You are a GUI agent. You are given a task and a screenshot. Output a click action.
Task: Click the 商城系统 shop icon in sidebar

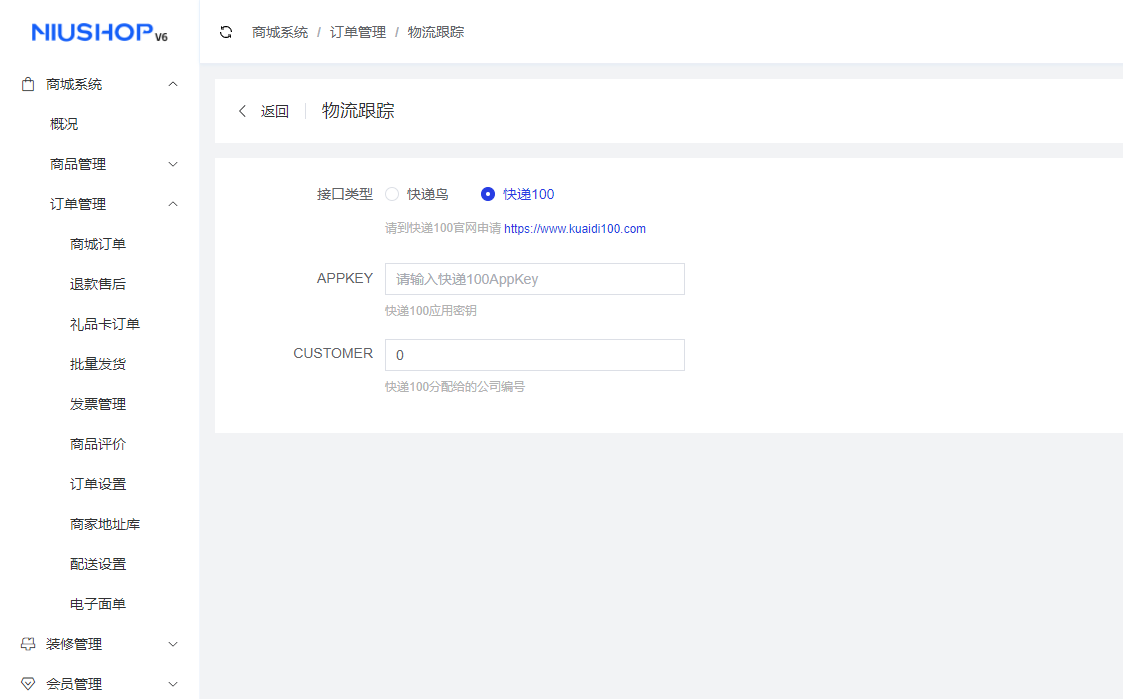(x=27, y=84)
